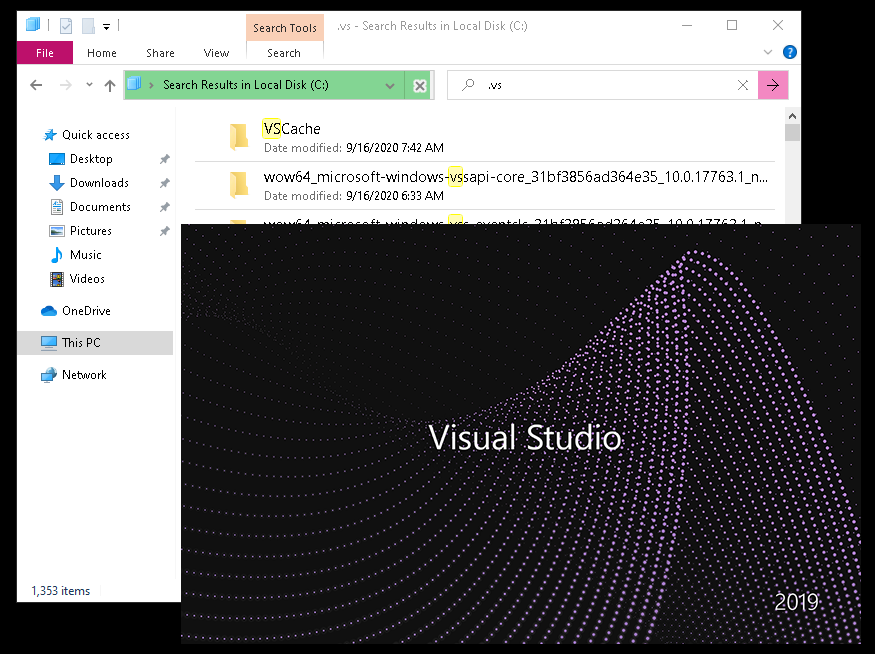Expand the address bar history dropdown
The image size is (875, 654).
(x=390, y=85)
